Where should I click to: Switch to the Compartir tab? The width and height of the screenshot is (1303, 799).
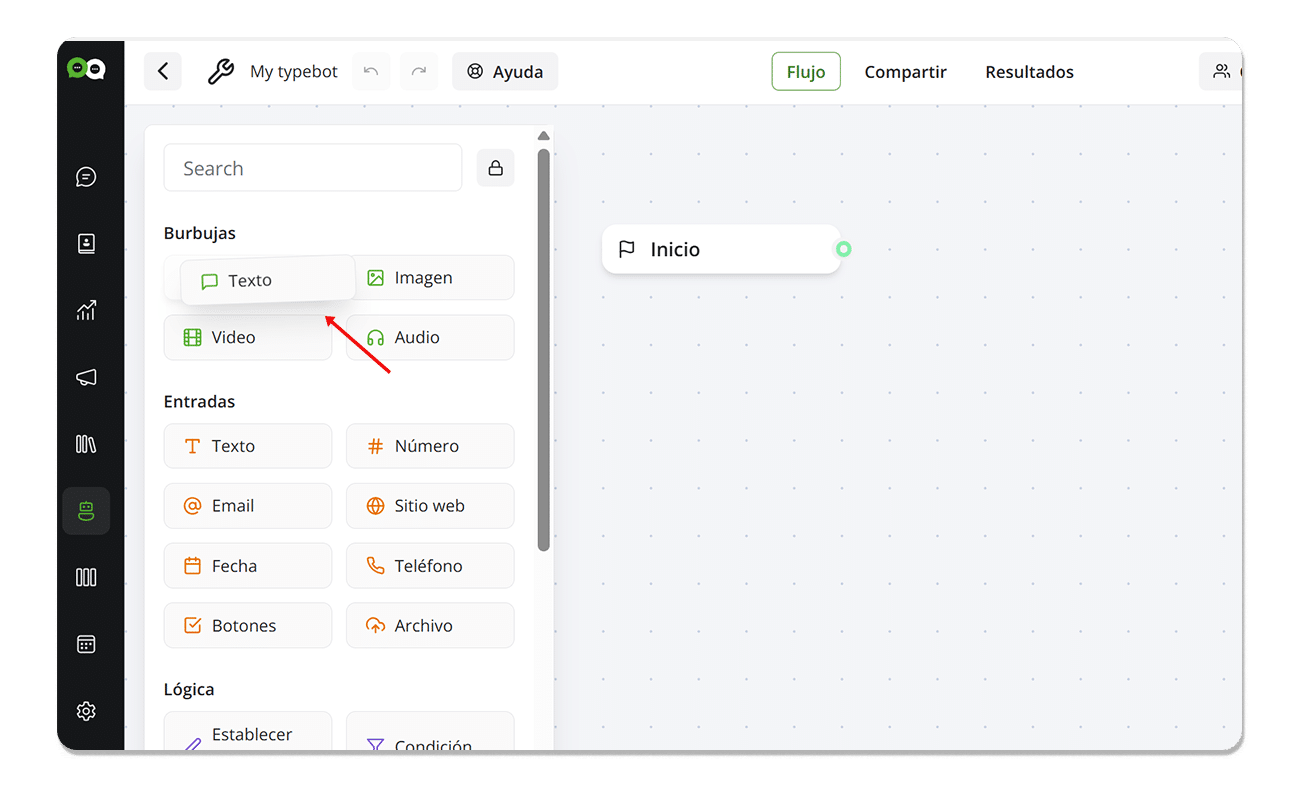pyautogui.click(x=905, y=72)
